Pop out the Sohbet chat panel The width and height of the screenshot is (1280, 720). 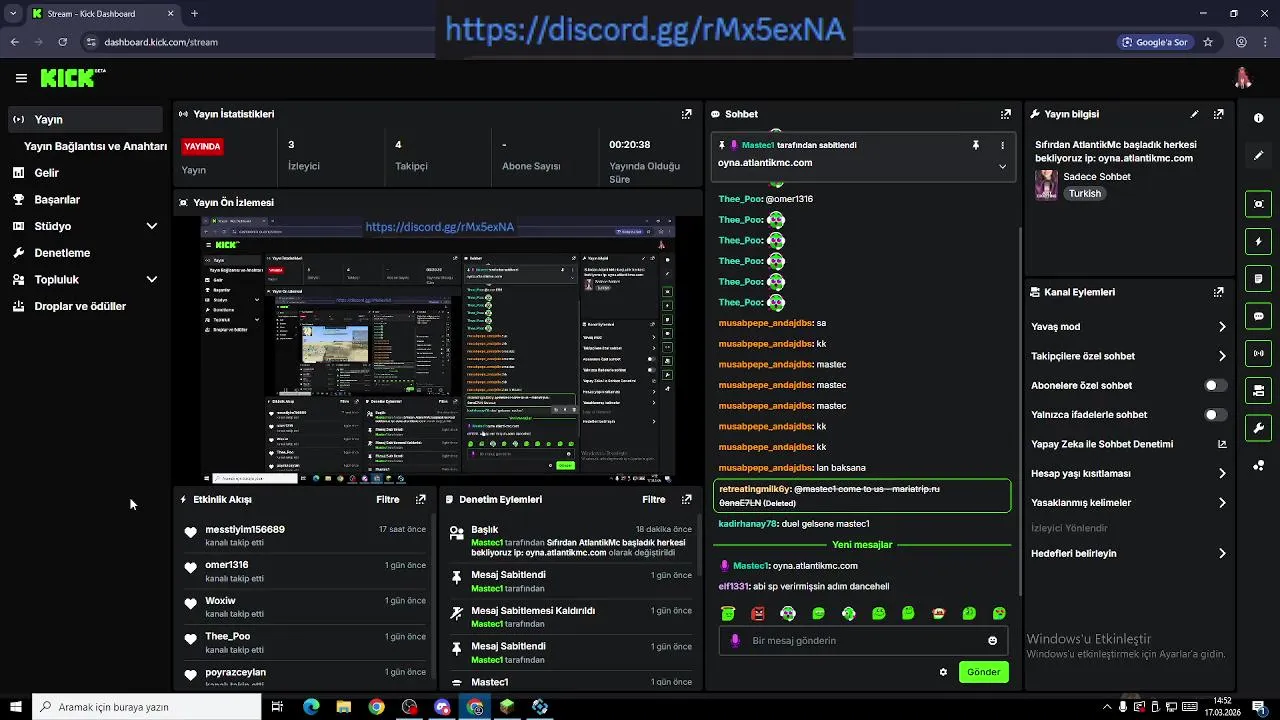click(1006, 114)
